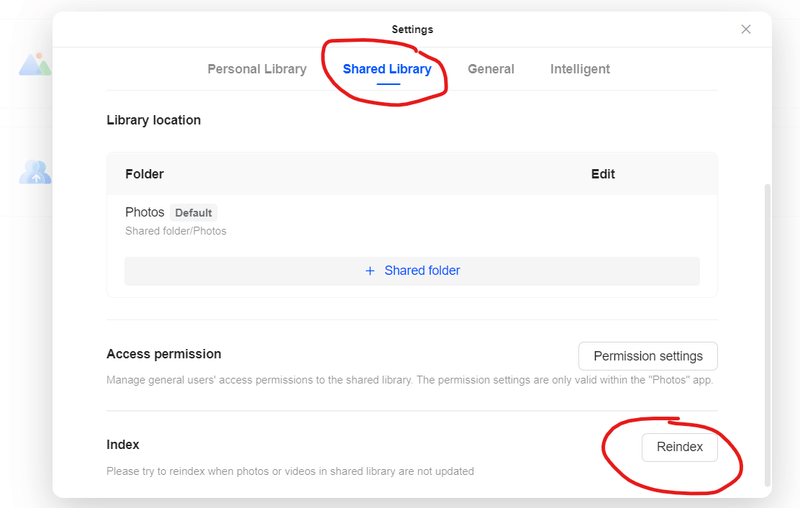Click the shared users icon behind the dialog

(35, 172)
